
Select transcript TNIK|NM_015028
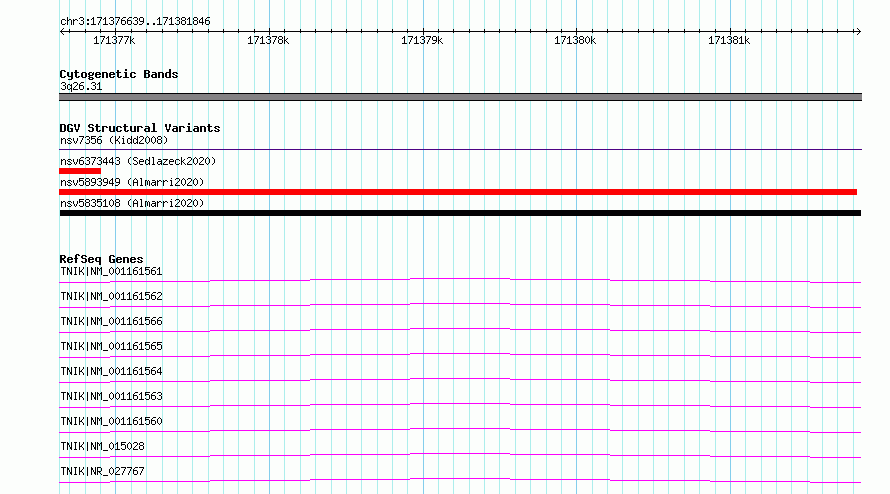click(102, 446)
